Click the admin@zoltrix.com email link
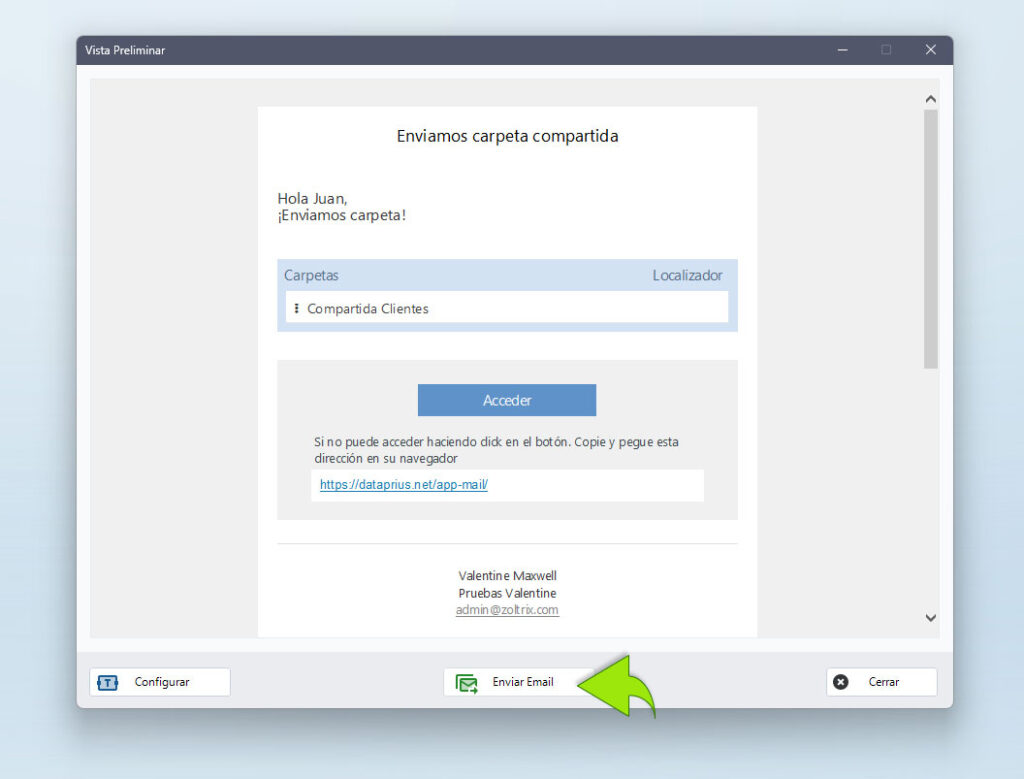Image resolution: width=1024 pixels, height=779 pixels. [x=507, y=610]
